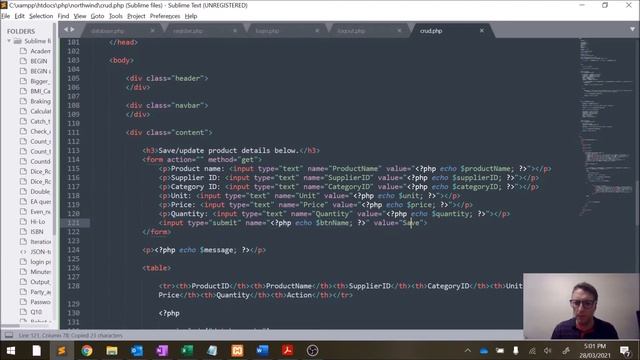Viewport: 640px width, 360px height.
Task: Open the EA ques folder in sidebar
Action: (x=40, y=202)
